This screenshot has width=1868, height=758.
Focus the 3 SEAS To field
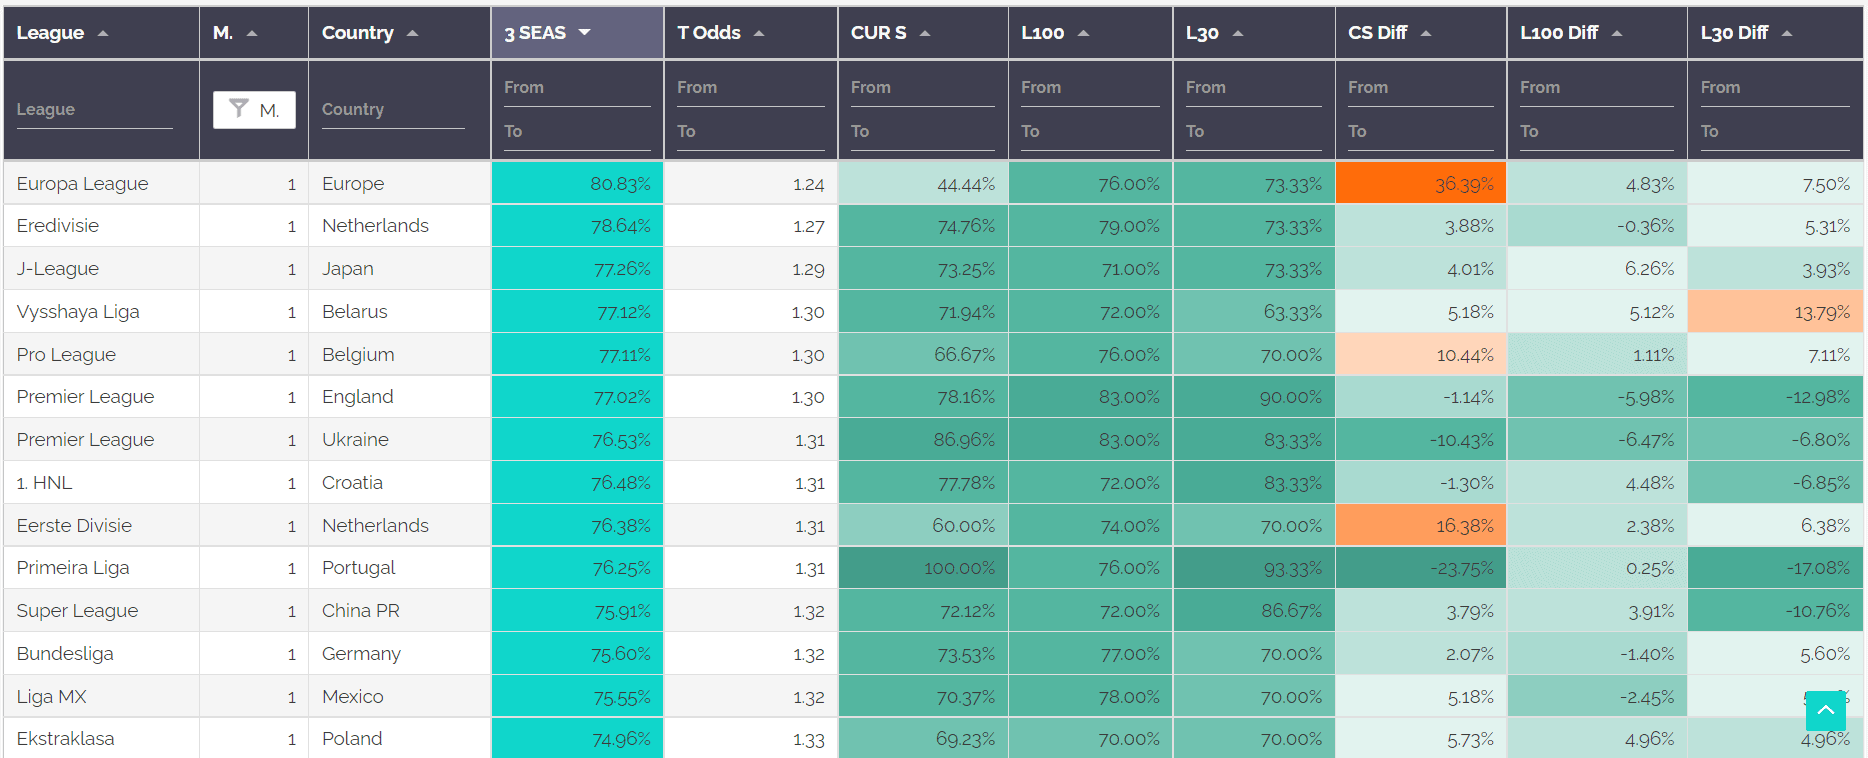click(577, 132)
